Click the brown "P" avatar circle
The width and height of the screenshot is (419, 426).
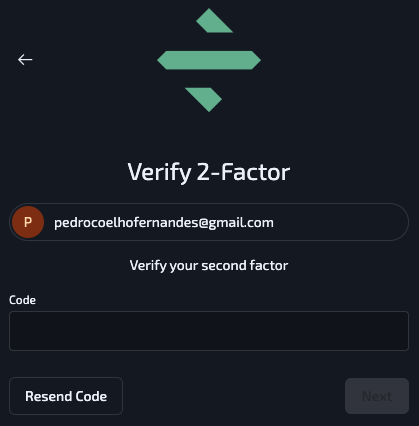click(28, 222)
